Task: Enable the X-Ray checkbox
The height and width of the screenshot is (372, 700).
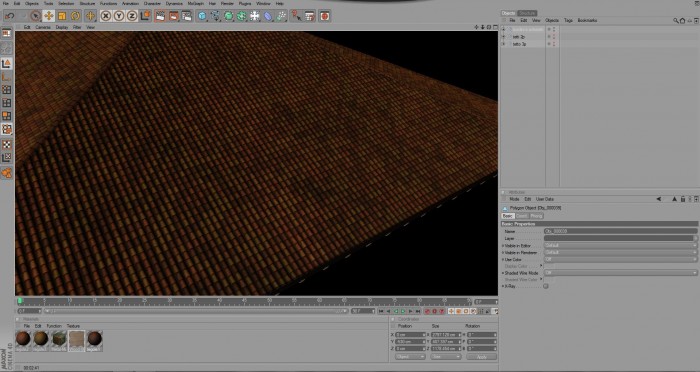Action: pyautogui.click(x=546, y=286)
